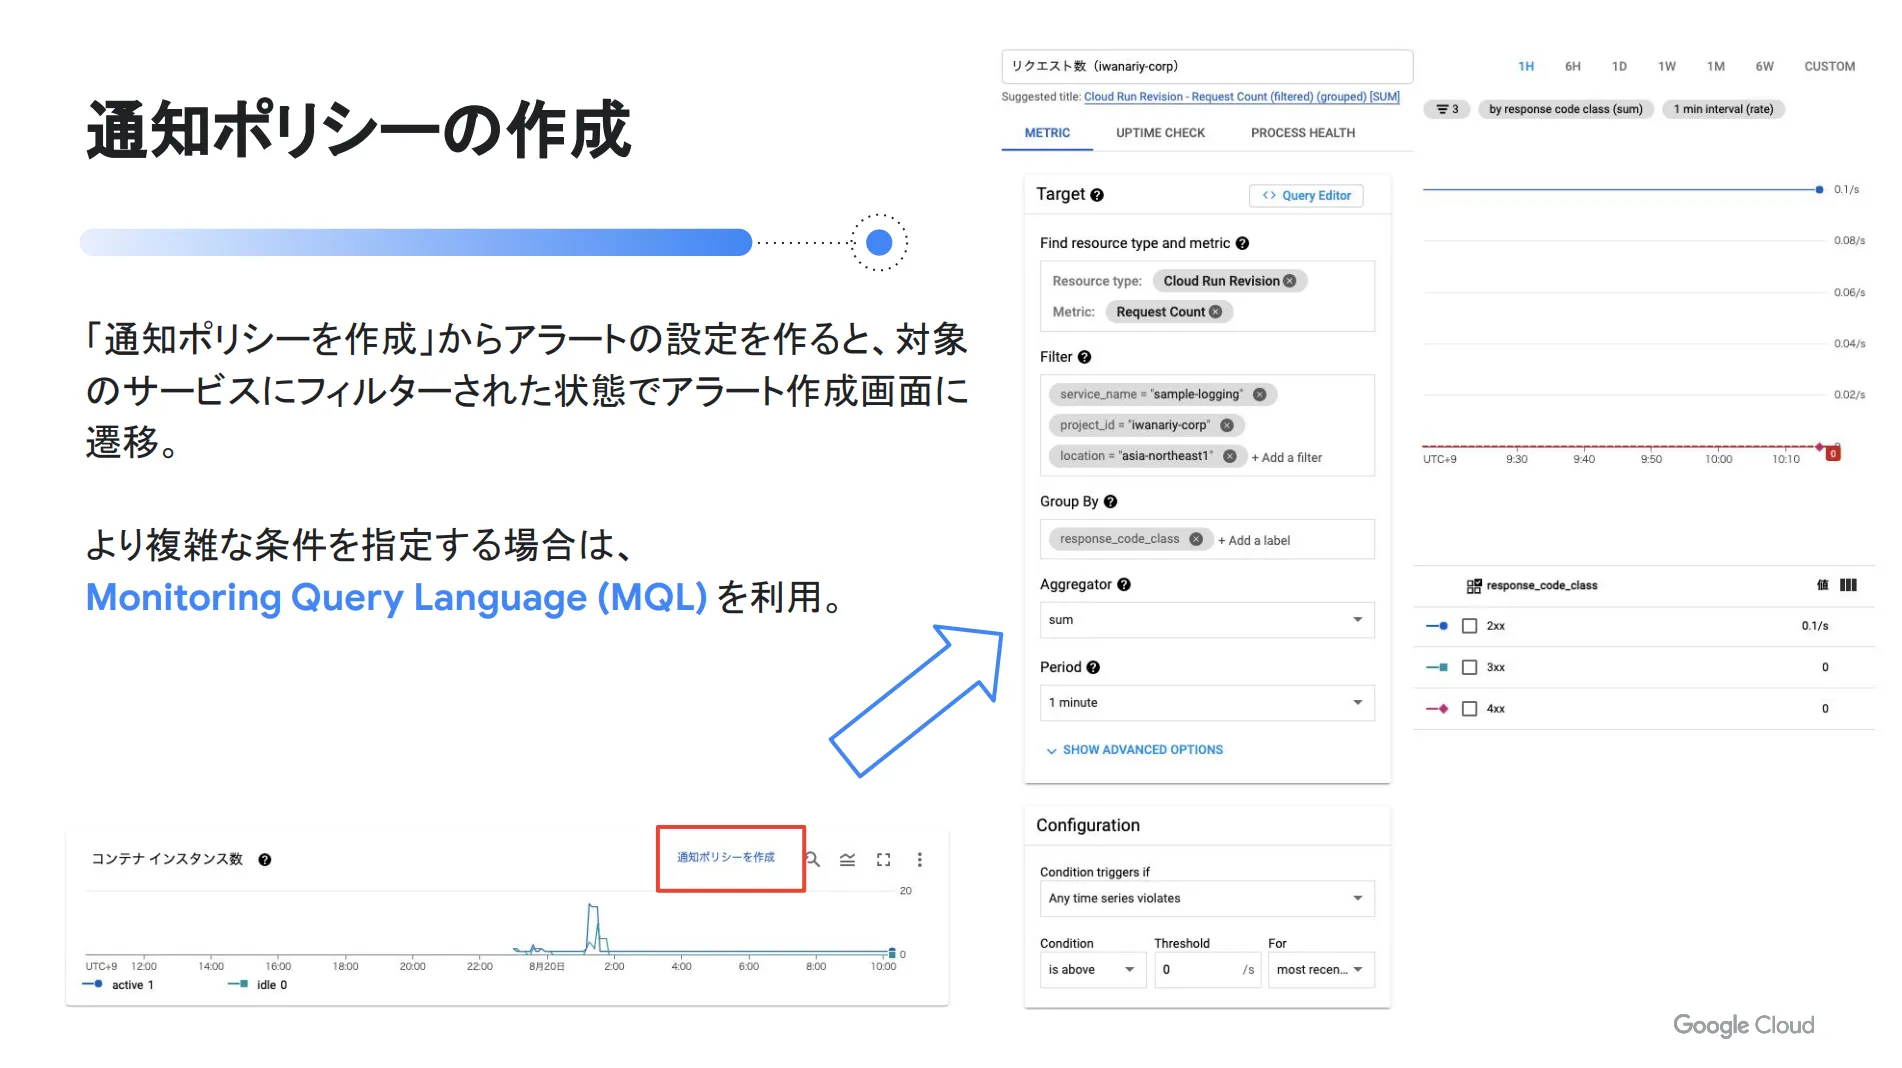The image size is (1902, 1068).
Task: Click the Period help icon
Action: point(1093,667)
